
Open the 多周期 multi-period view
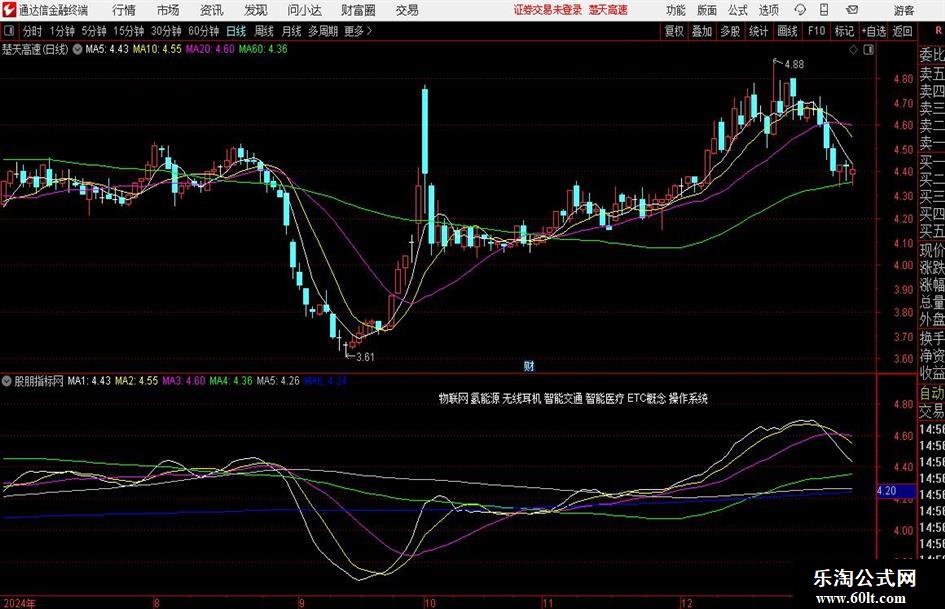[323, 31]
